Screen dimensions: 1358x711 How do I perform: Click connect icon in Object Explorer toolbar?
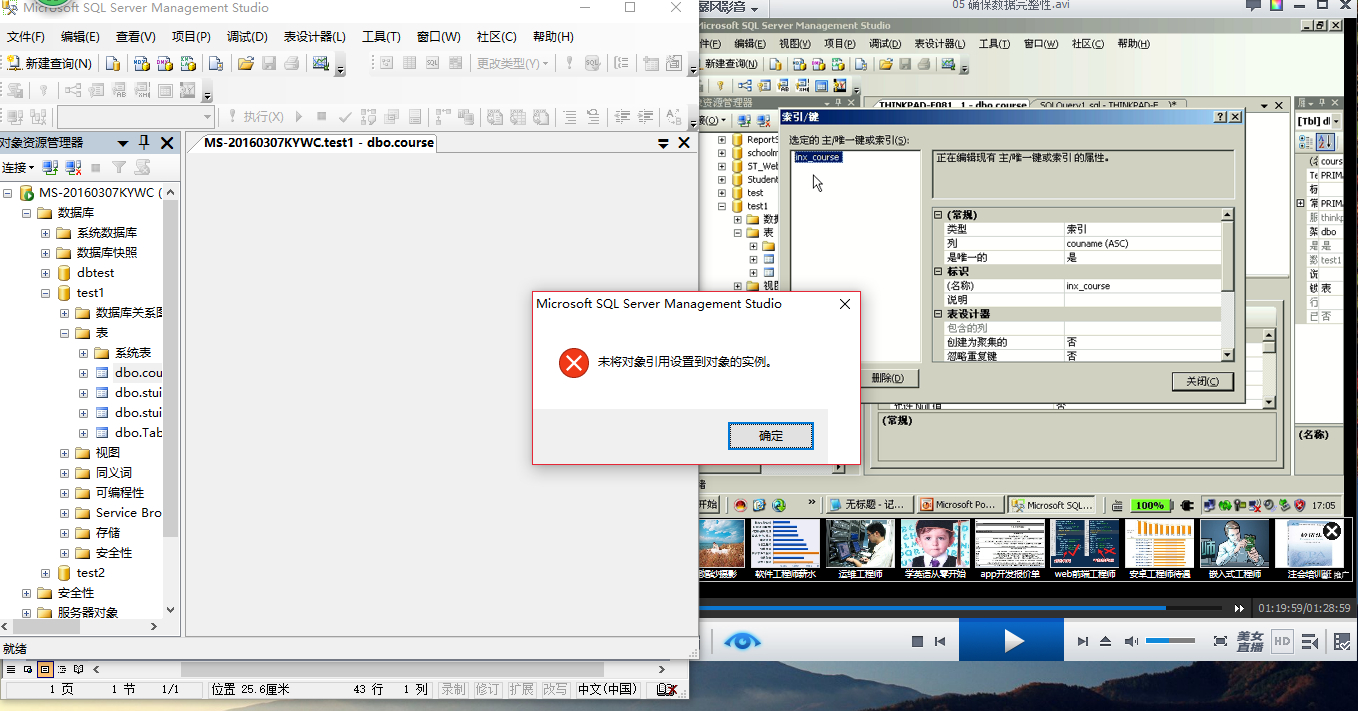(49, 167)
